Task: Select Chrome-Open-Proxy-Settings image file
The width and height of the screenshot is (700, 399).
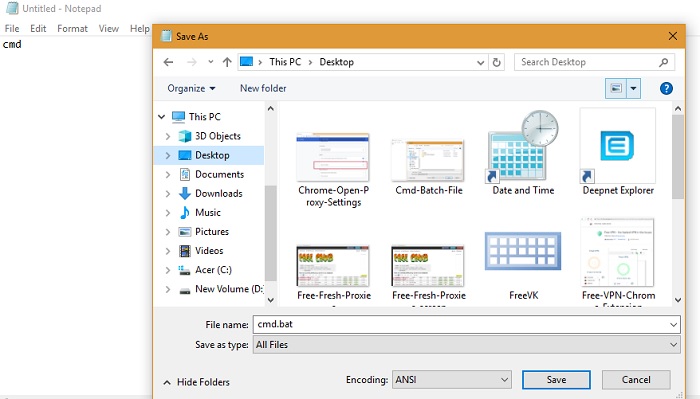Action: click(x=333, y=170)
